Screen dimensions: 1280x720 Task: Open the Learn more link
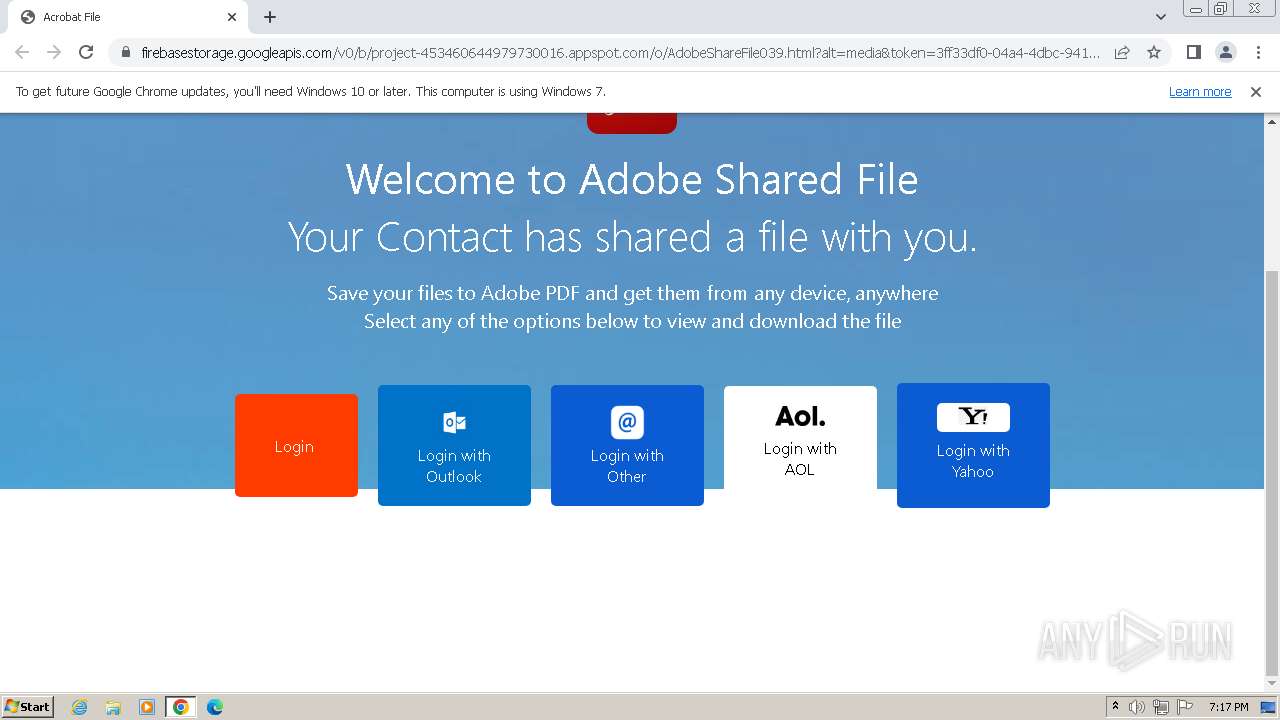point(1200,92)
